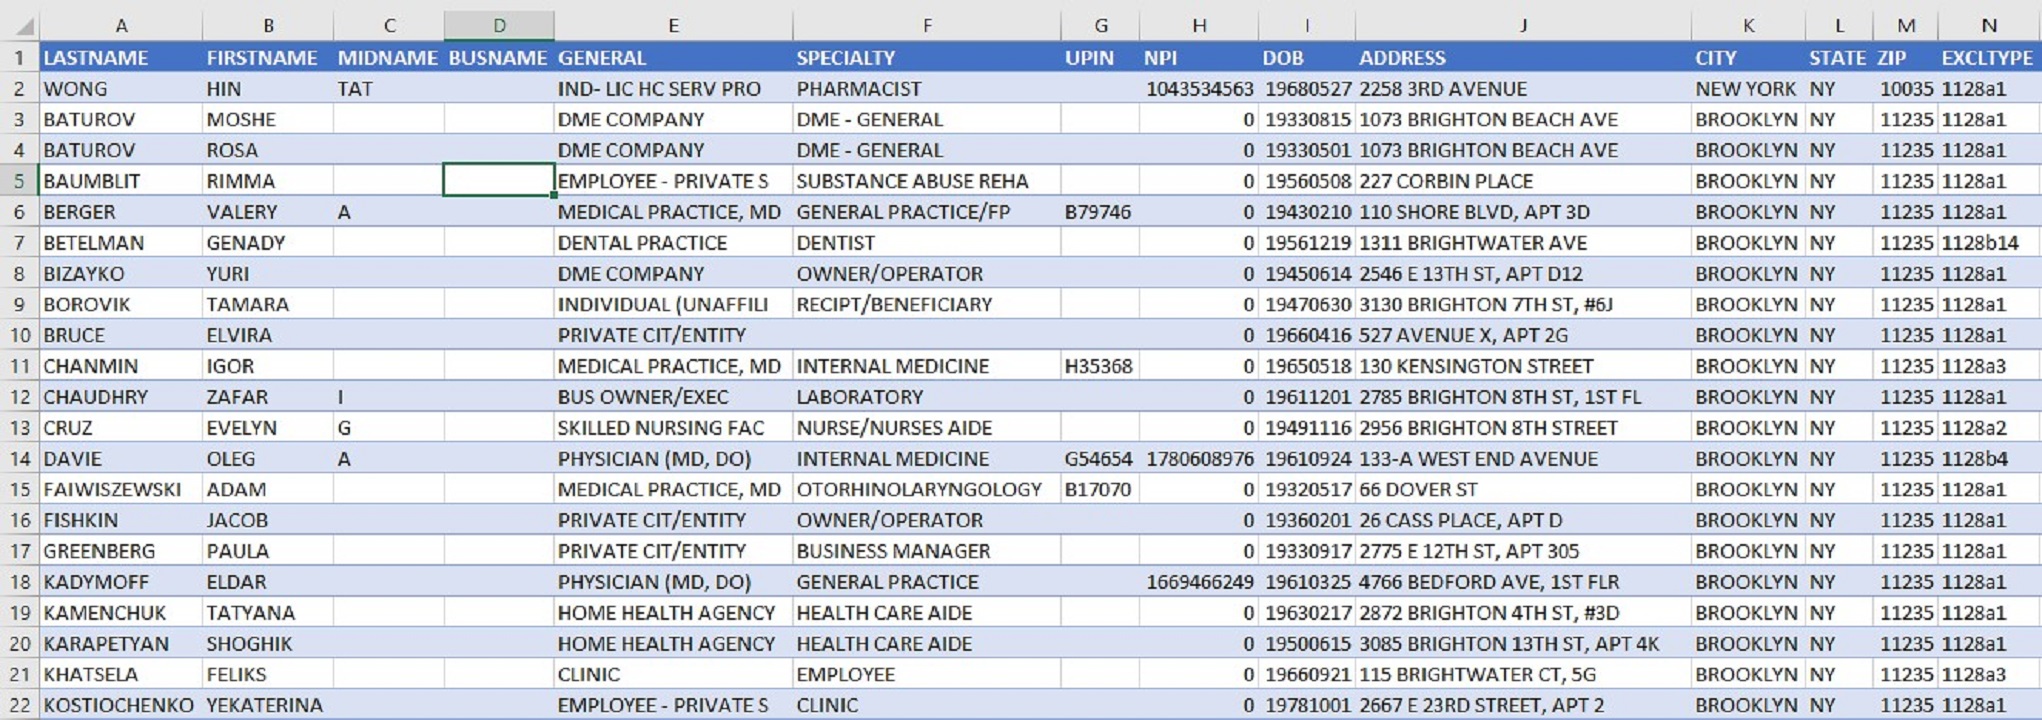Select column J header
The height and width of the screenshot is (720, 2042).
coord(1522,26)
